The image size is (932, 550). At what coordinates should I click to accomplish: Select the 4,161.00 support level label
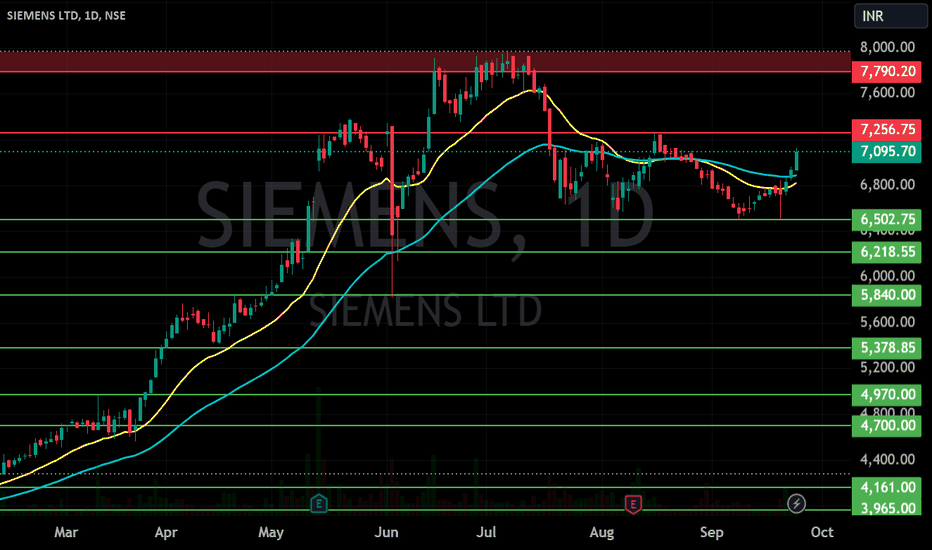click(887, 488)
